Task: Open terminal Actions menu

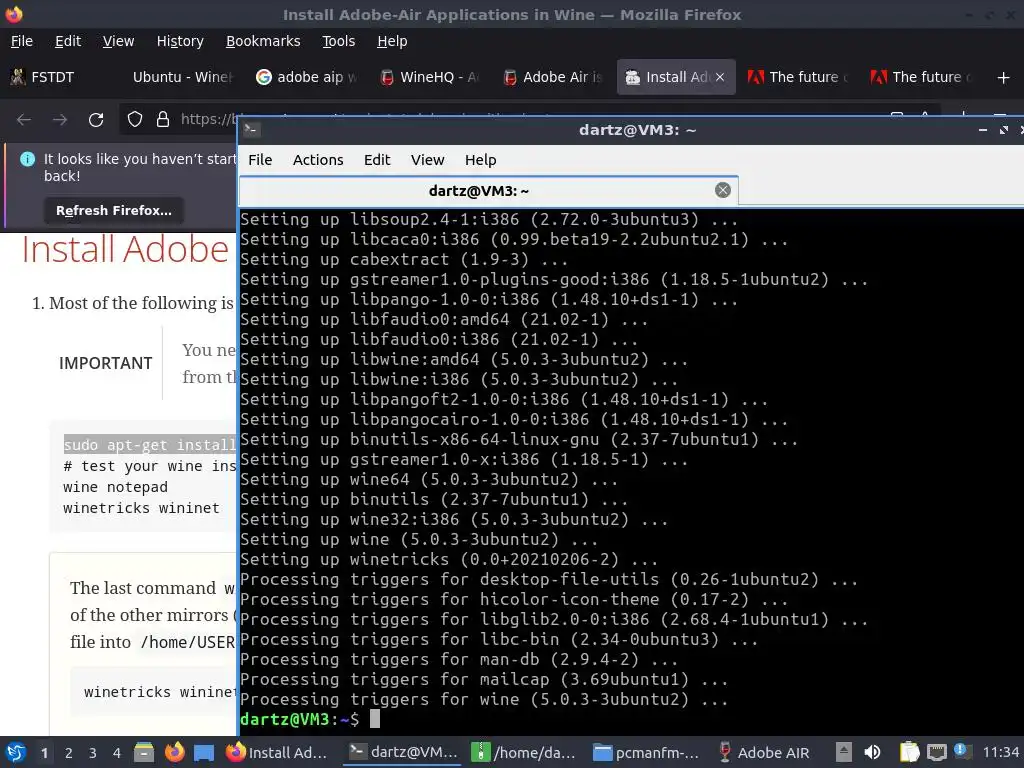Action: (x=318, y=160)
